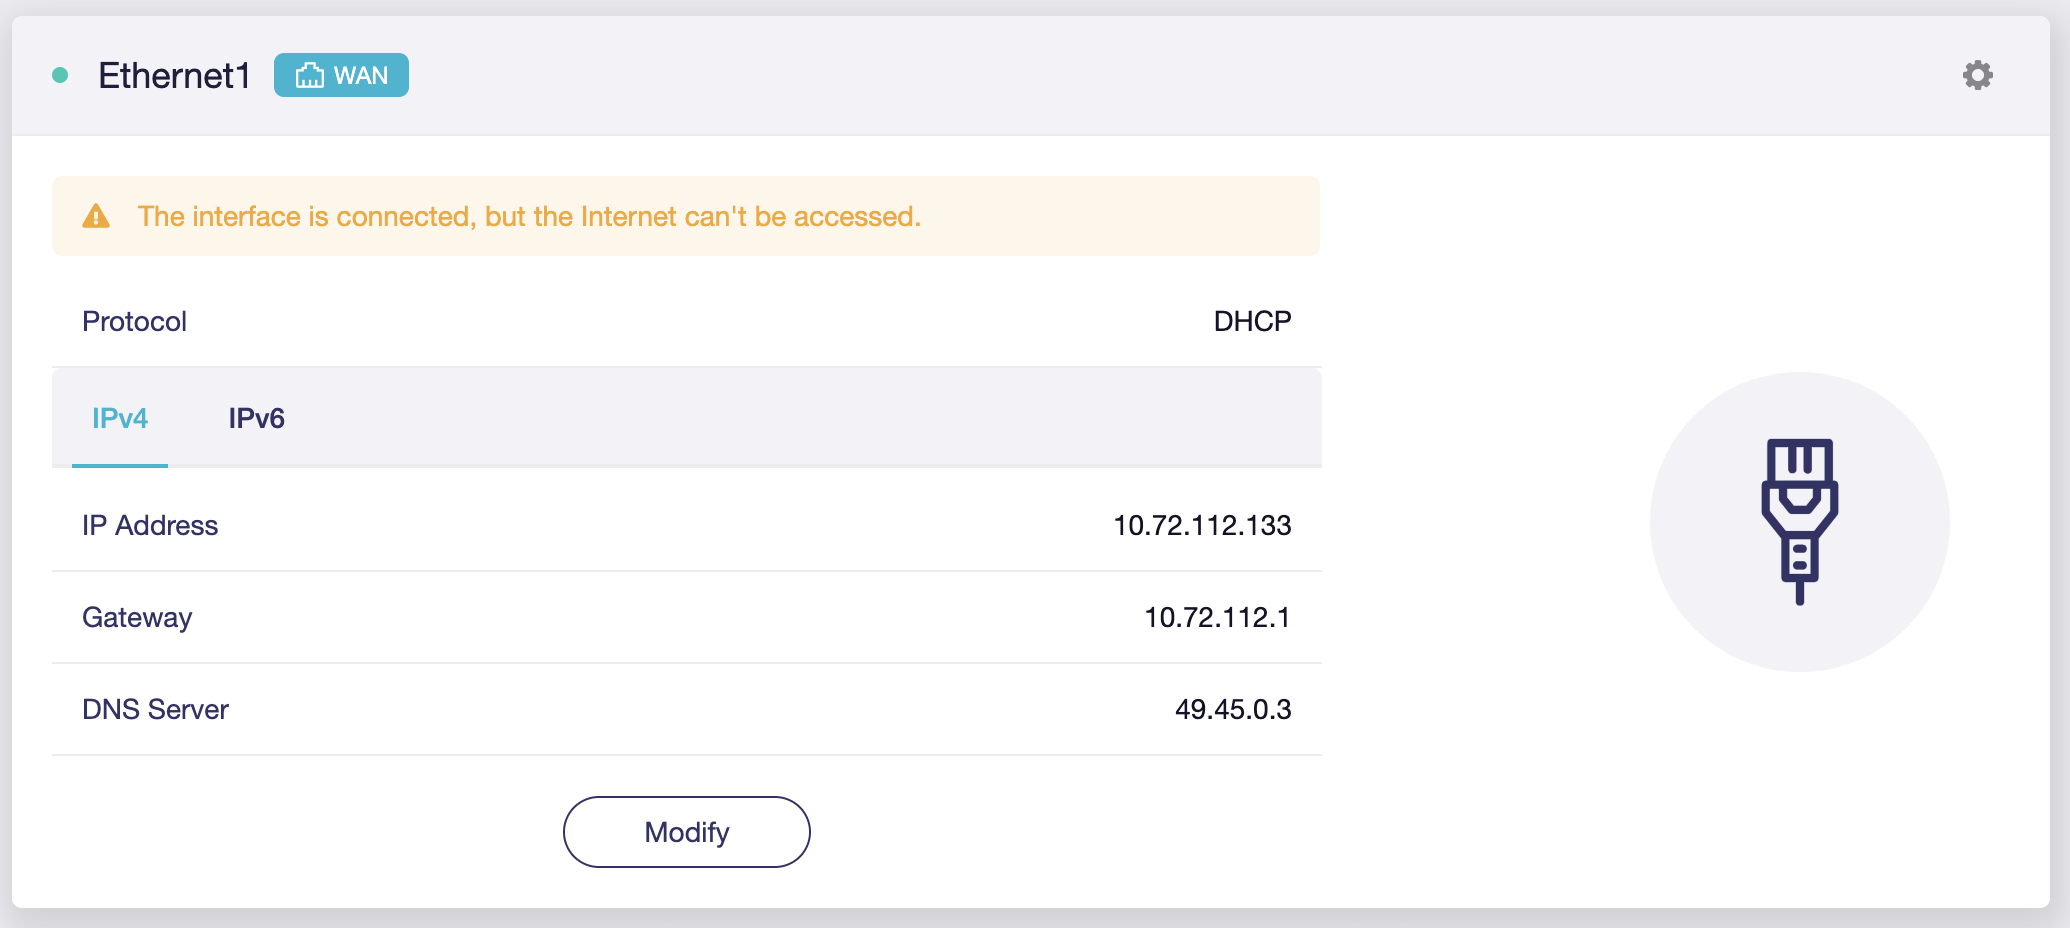The height and width of the screenshot is (928, 2070).
Task: Click the green connection status dot
Action: click(x=60, y=75)
